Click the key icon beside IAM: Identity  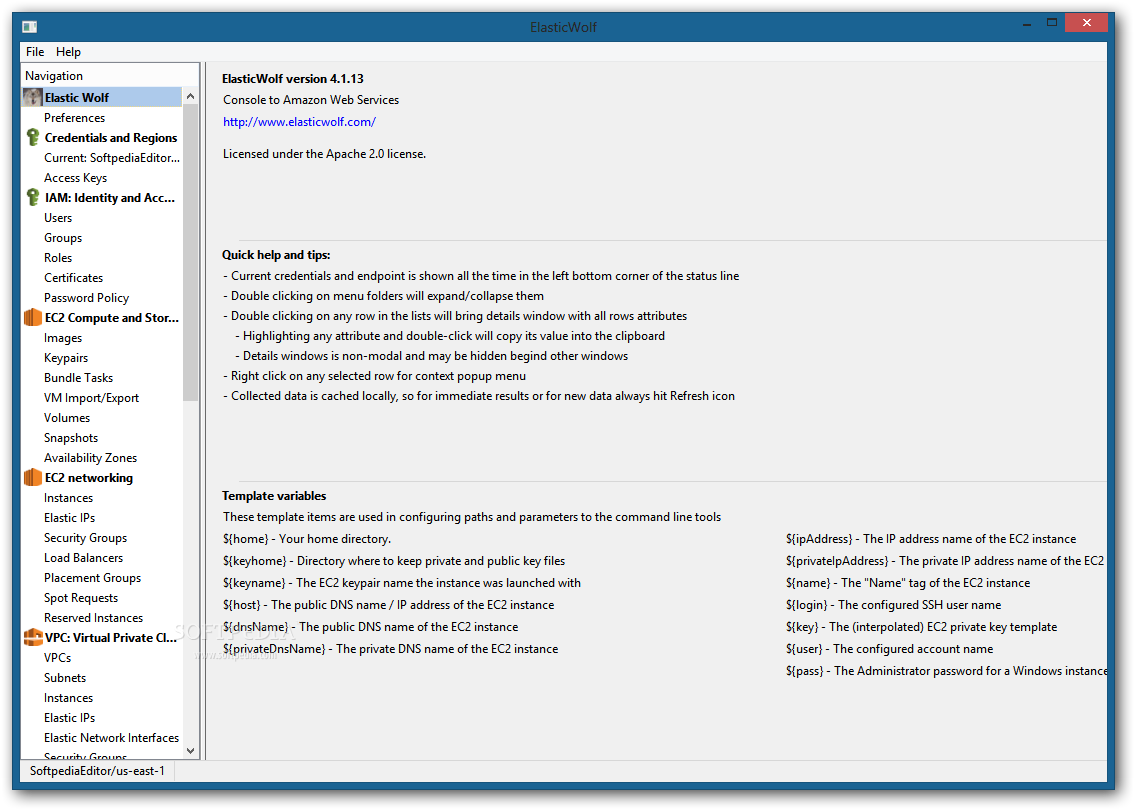33,198
